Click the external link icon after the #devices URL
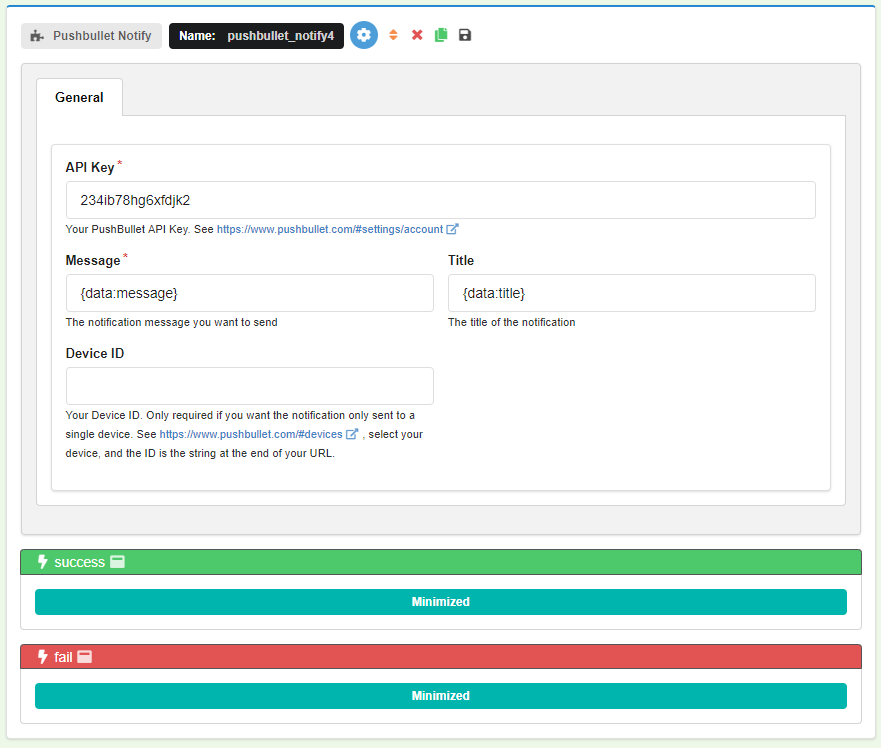881x748 pixels. tap(352, 434)
